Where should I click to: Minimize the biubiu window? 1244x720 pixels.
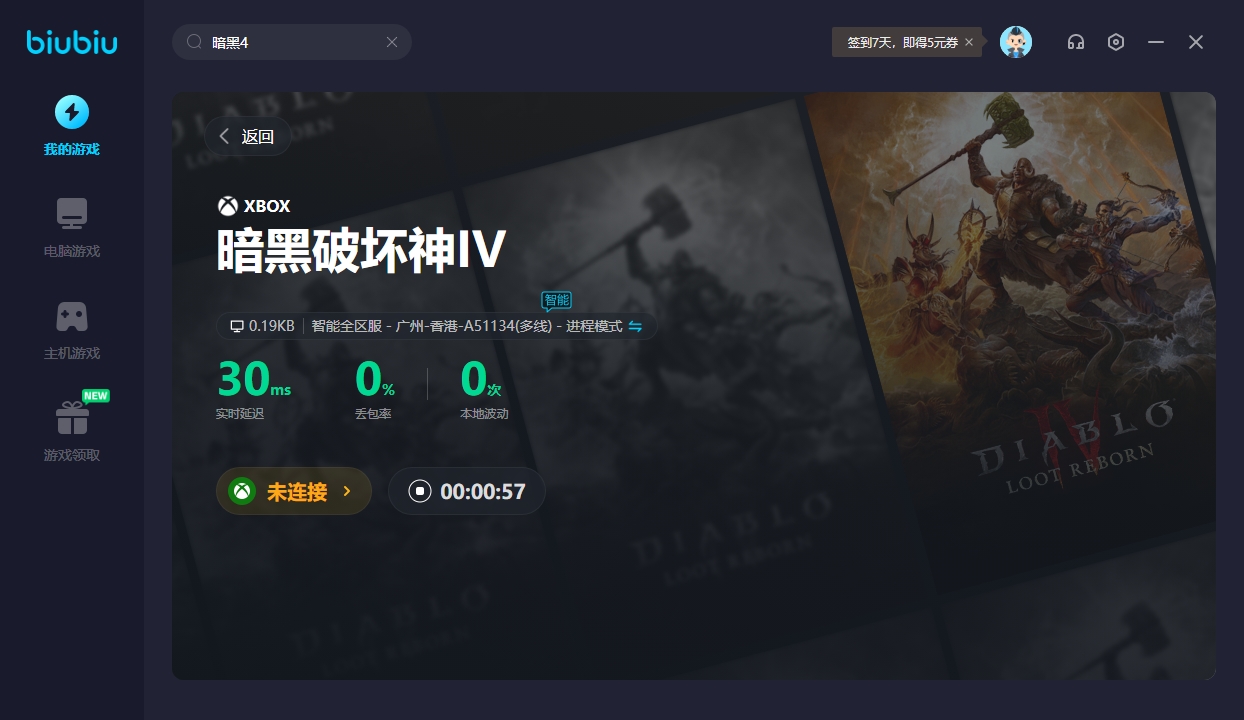tap(1156, 42)
